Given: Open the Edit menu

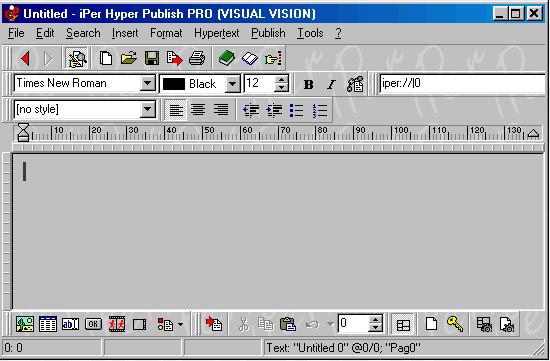Looking at the screenshot, I should click(45, 33).
